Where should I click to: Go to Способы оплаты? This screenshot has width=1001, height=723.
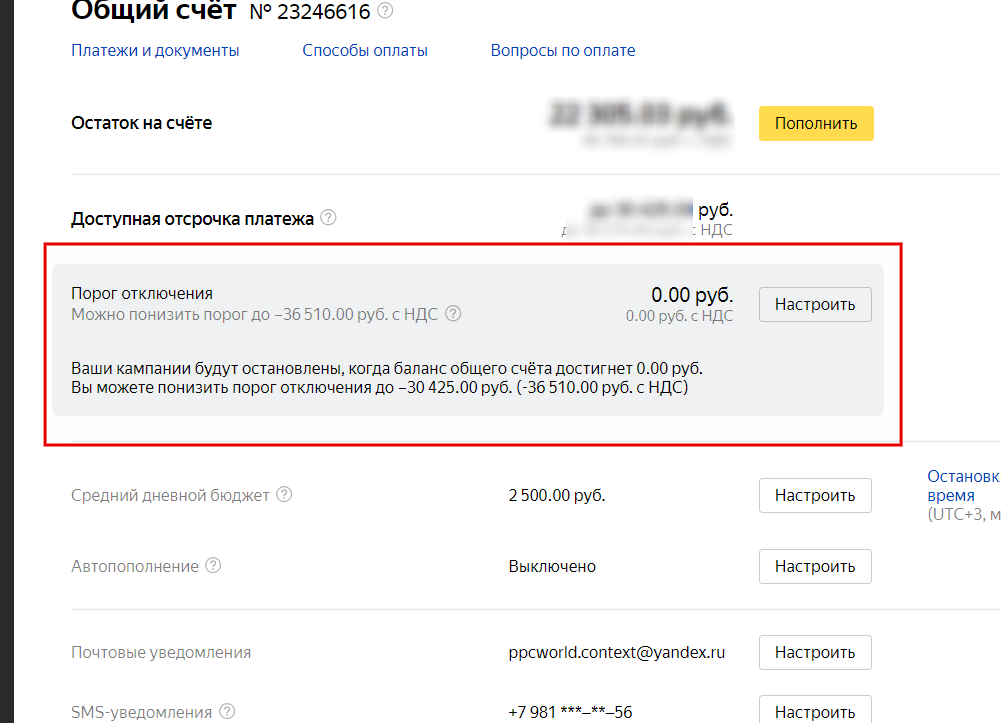point(365,50)
